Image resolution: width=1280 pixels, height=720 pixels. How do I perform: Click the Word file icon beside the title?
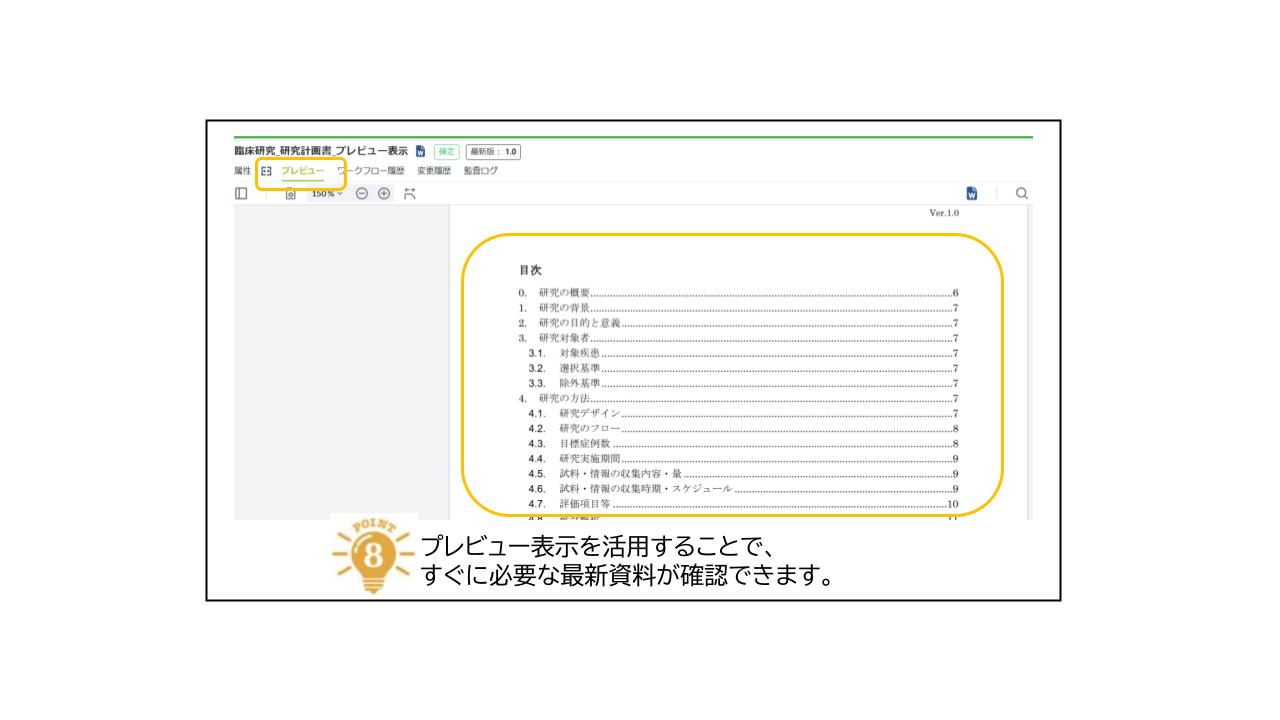click(x=420, y=151)
